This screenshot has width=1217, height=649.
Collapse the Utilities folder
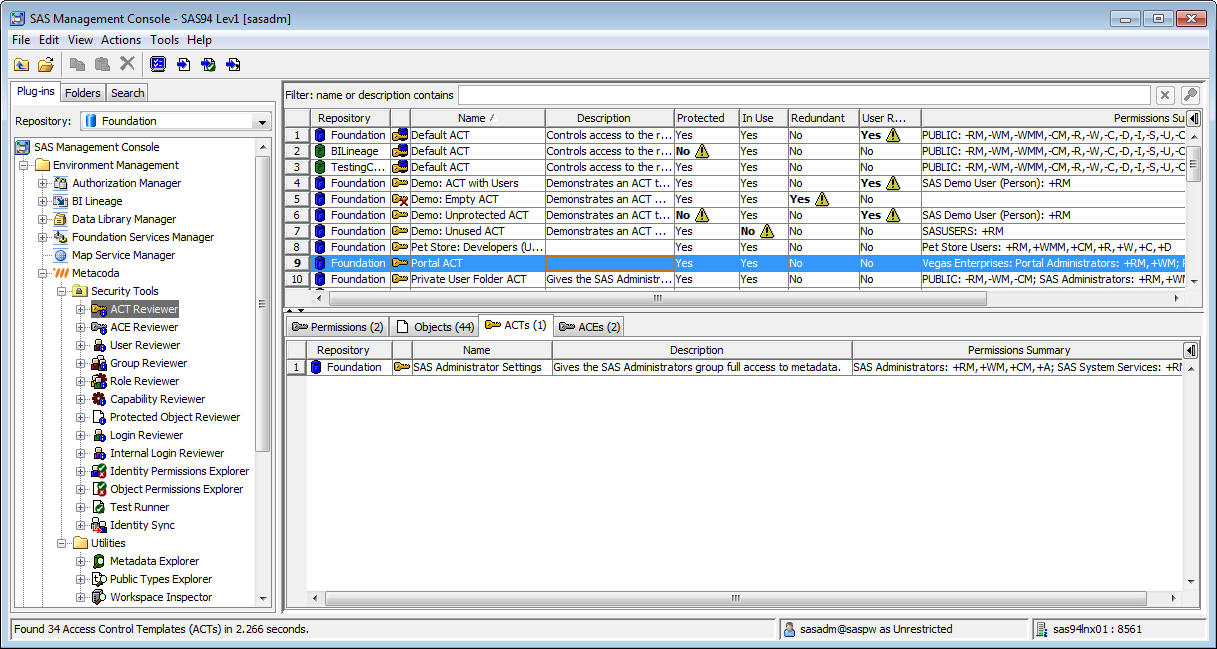(62, 543)
